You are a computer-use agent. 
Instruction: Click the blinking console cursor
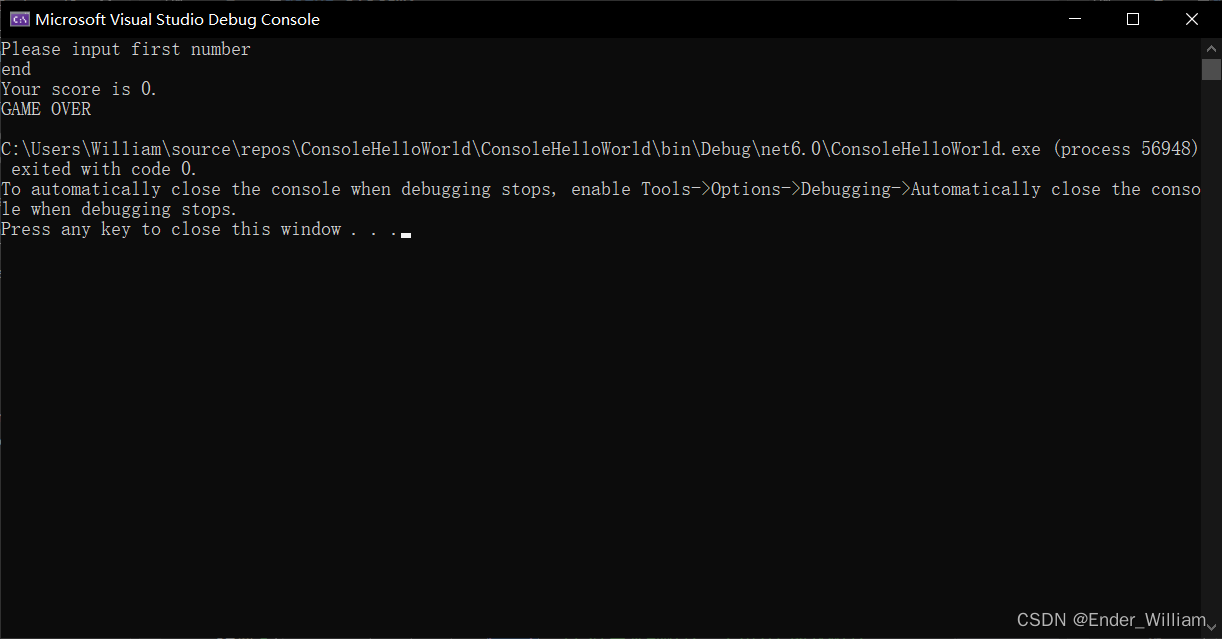pyautogui.click(x=406, y=234)
